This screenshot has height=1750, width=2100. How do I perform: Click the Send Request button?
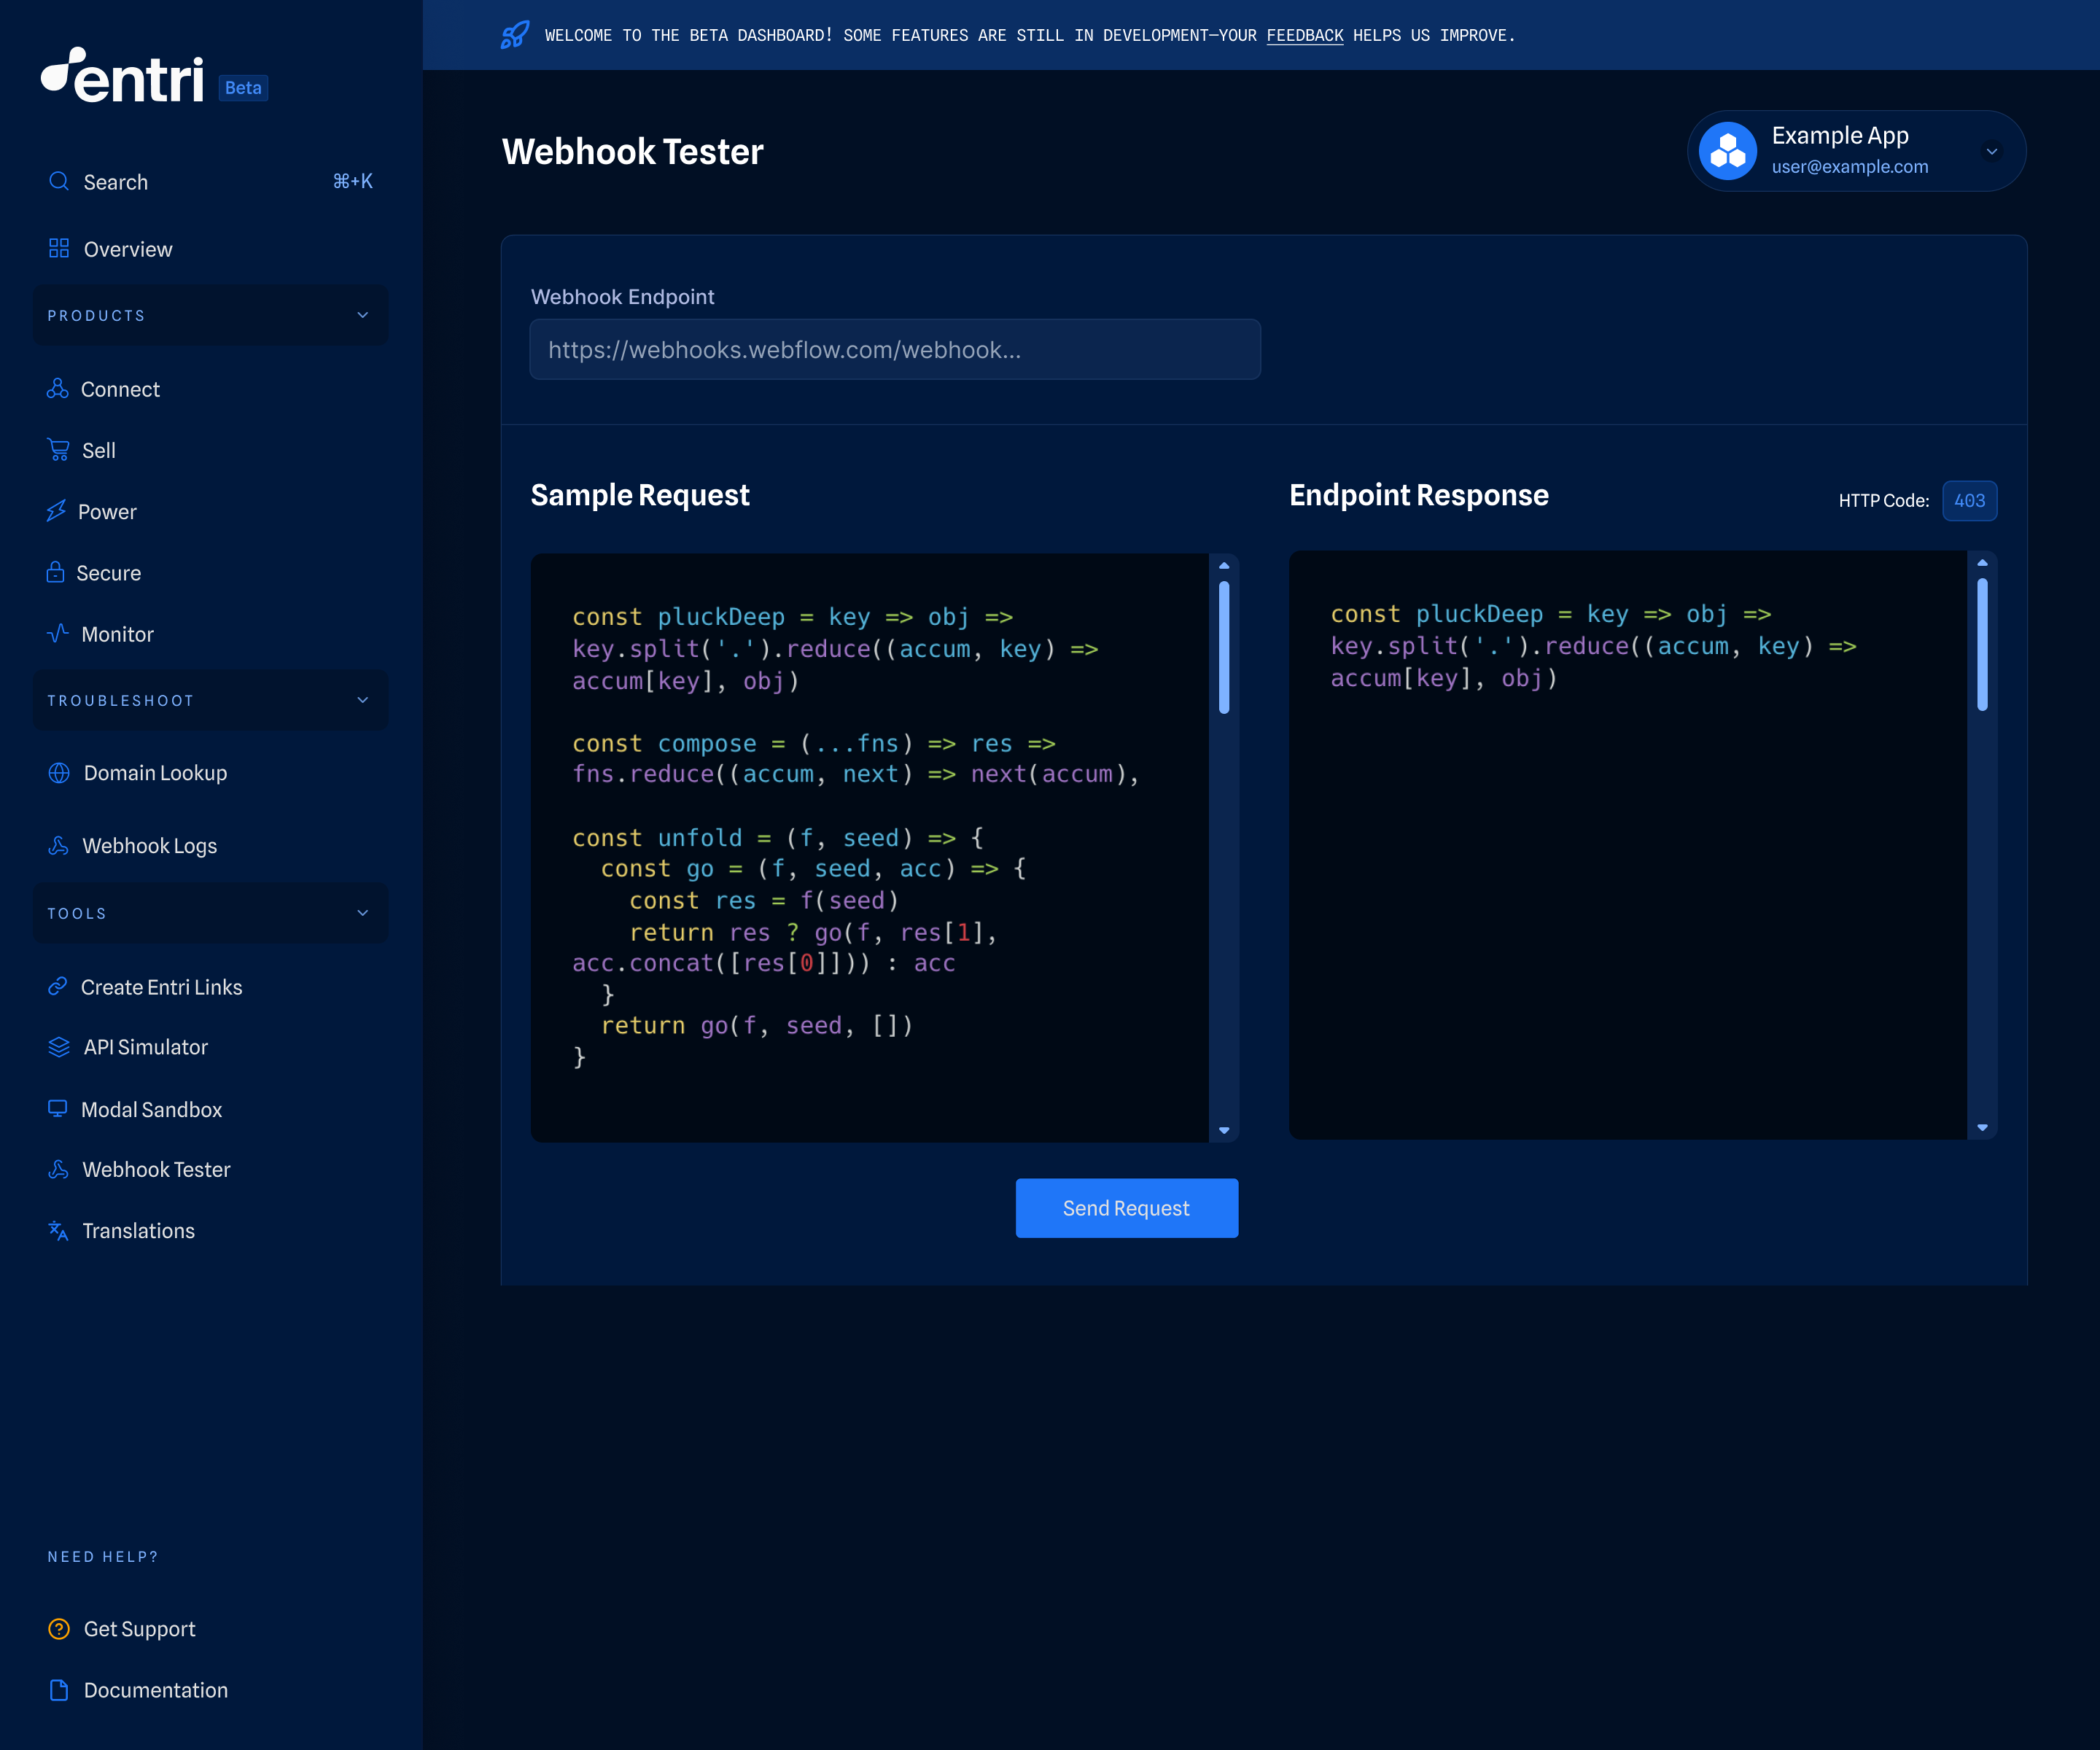click(x=1127, y=1208)
